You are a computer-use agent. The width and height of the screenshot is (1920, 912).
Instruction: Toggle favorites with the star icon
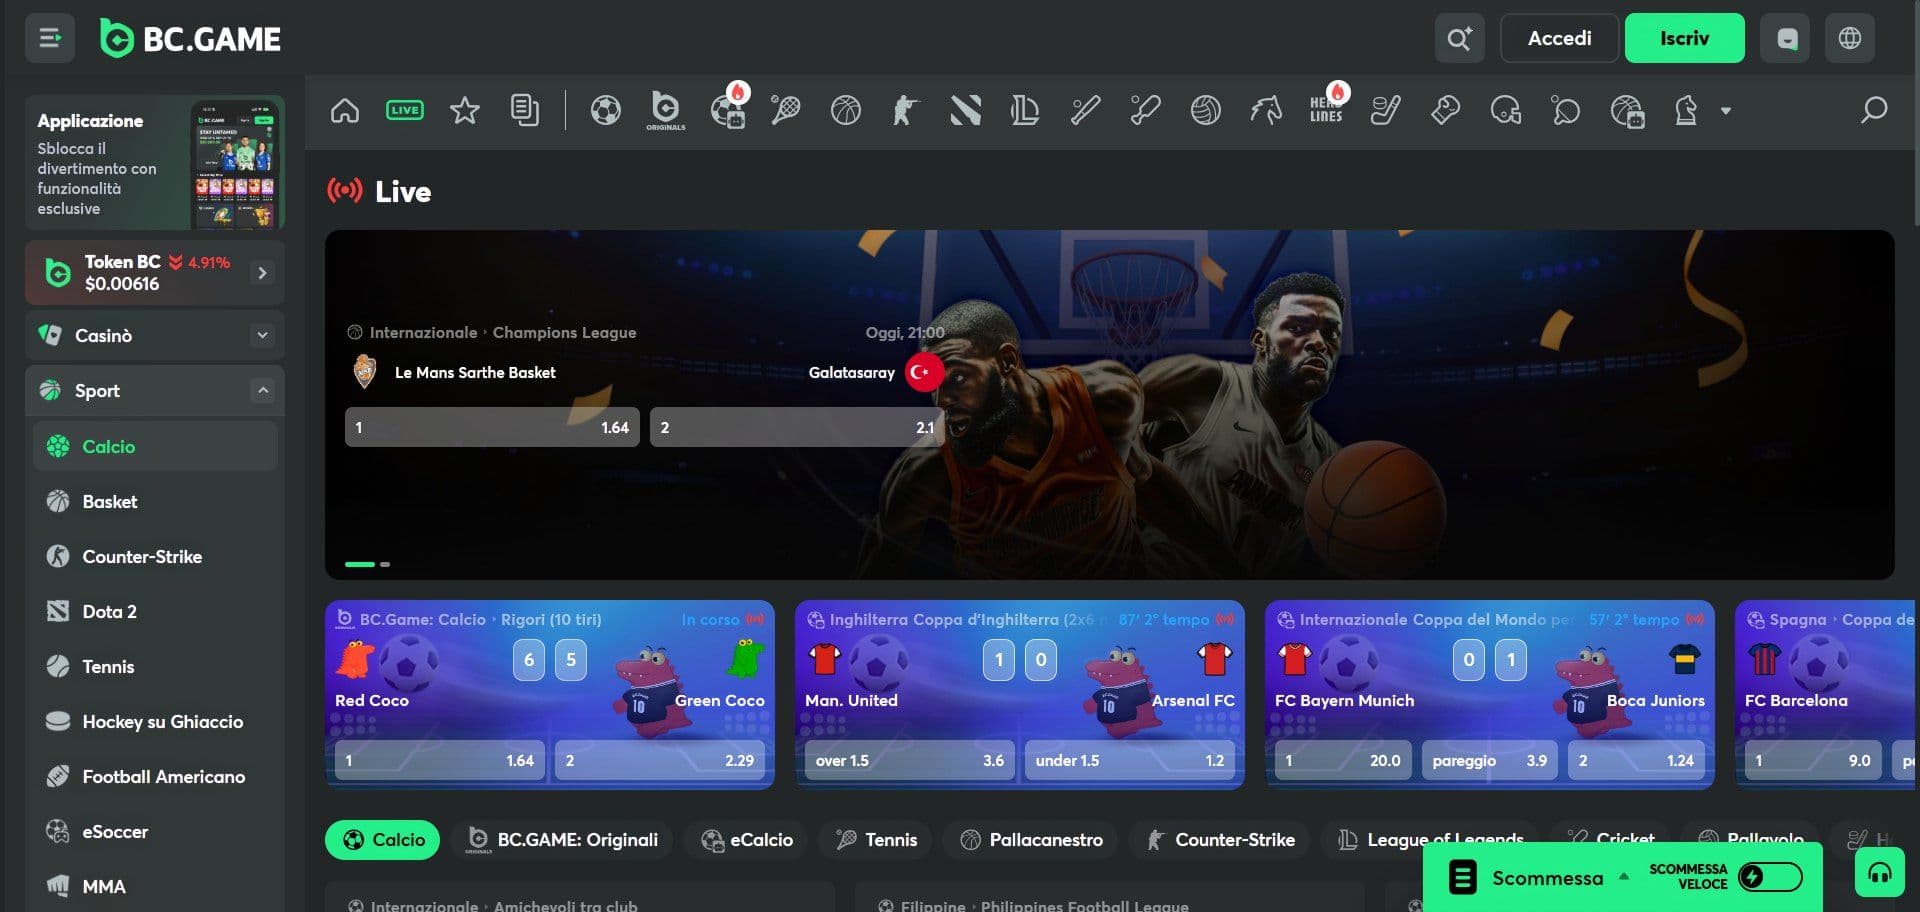click(464, 111)
